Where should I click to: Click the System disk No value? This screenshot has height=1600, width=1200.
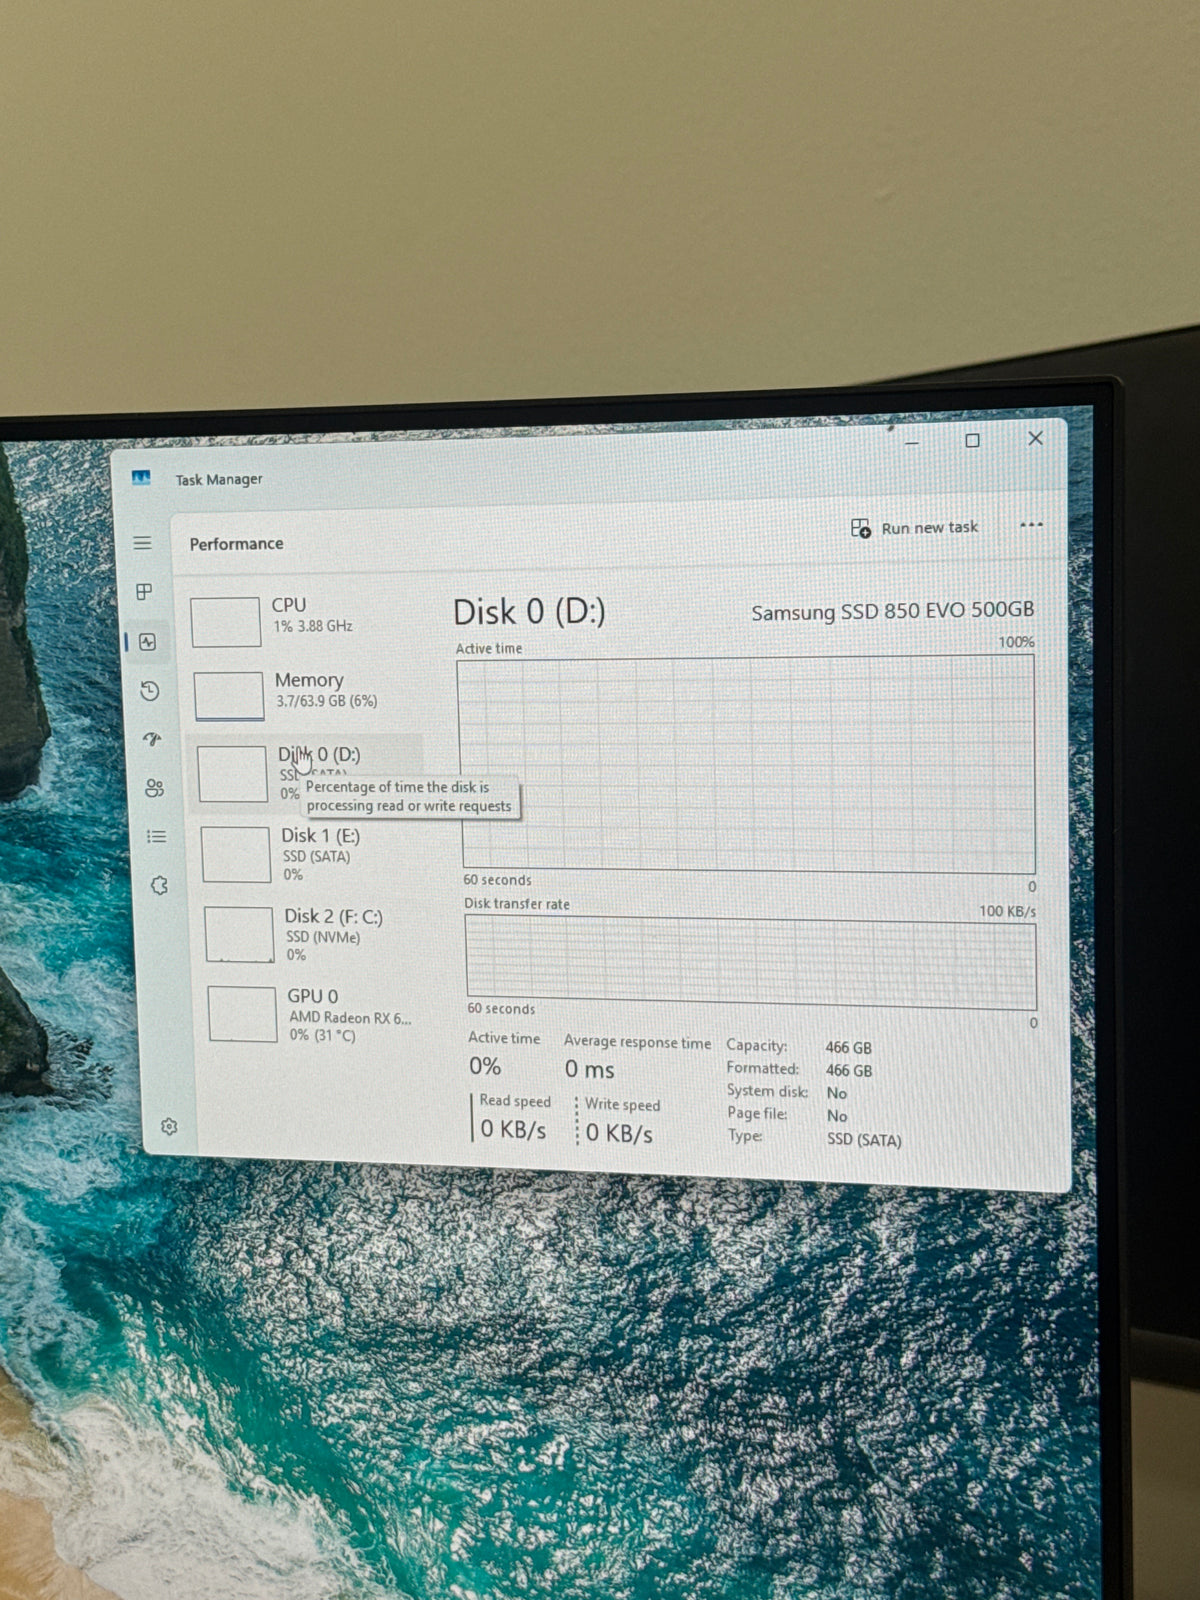click(x=837, y=1093)
